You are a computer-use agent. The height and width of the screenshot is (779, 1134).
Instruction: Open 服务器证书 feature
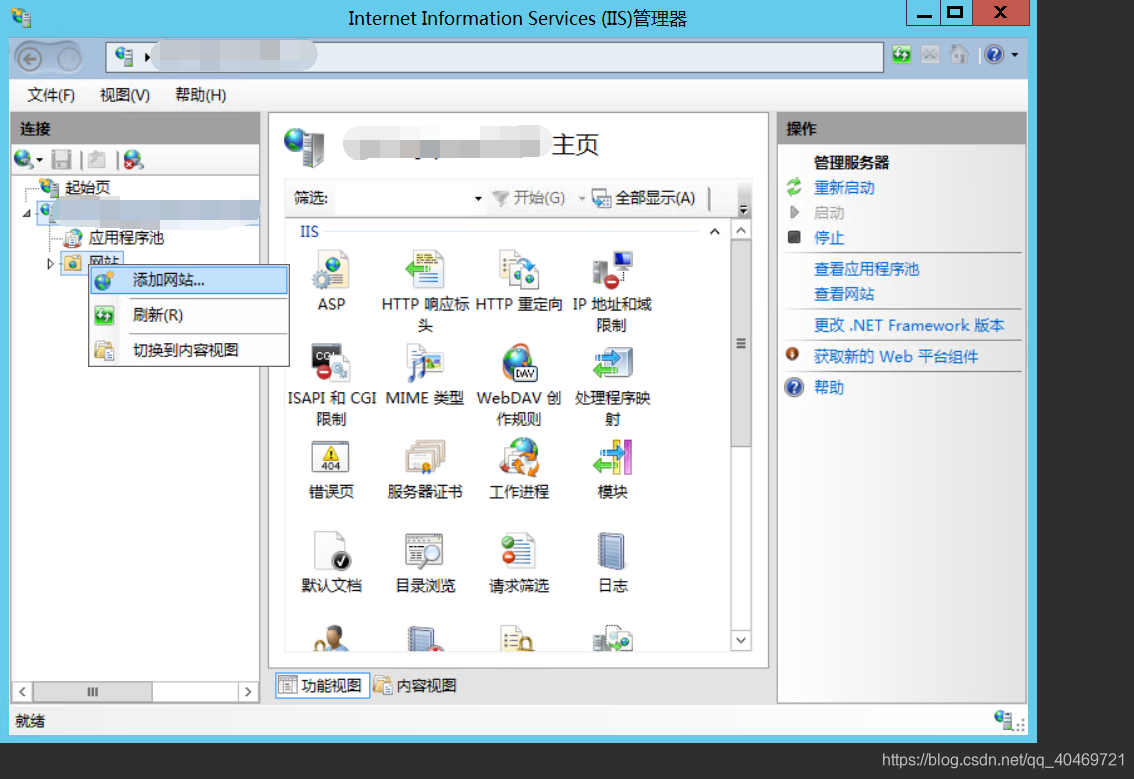tap(425, 469)
